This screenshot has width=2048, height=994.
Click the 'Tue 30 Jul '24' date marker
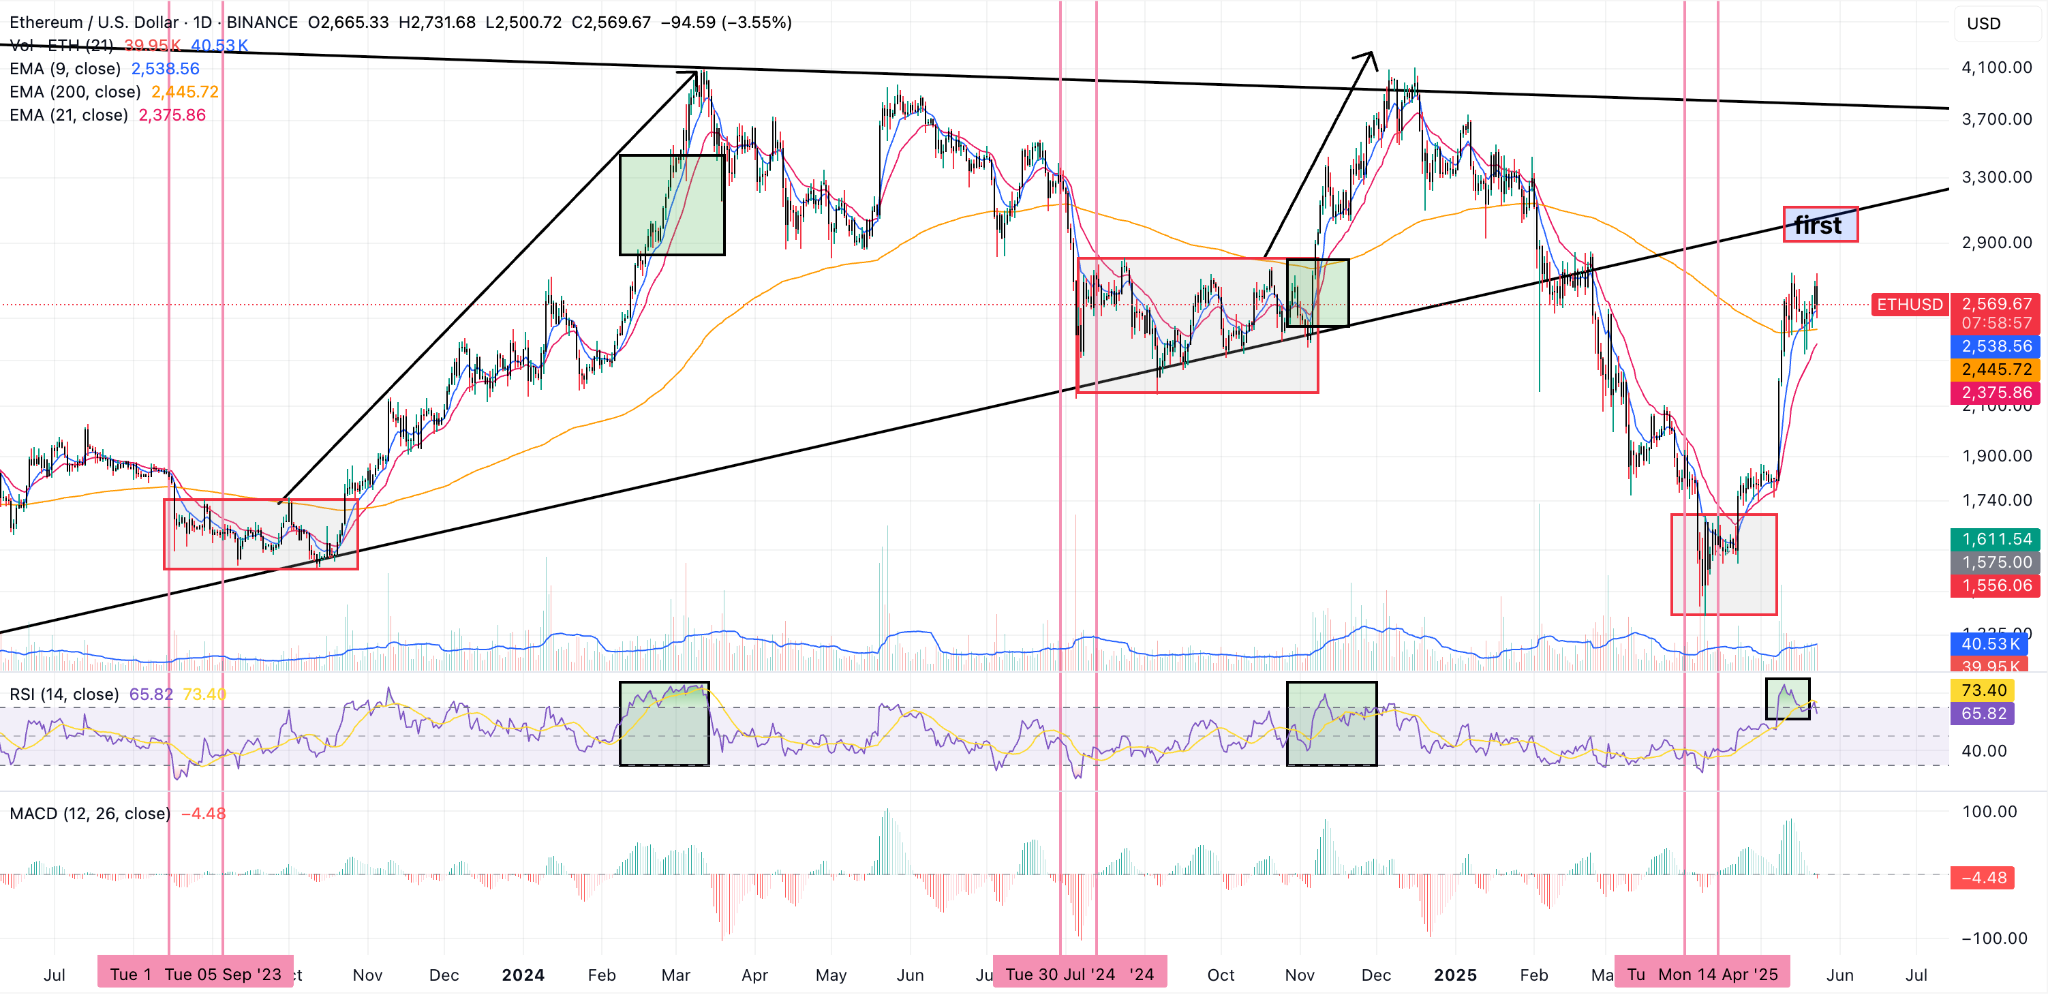pos(1061,974)
